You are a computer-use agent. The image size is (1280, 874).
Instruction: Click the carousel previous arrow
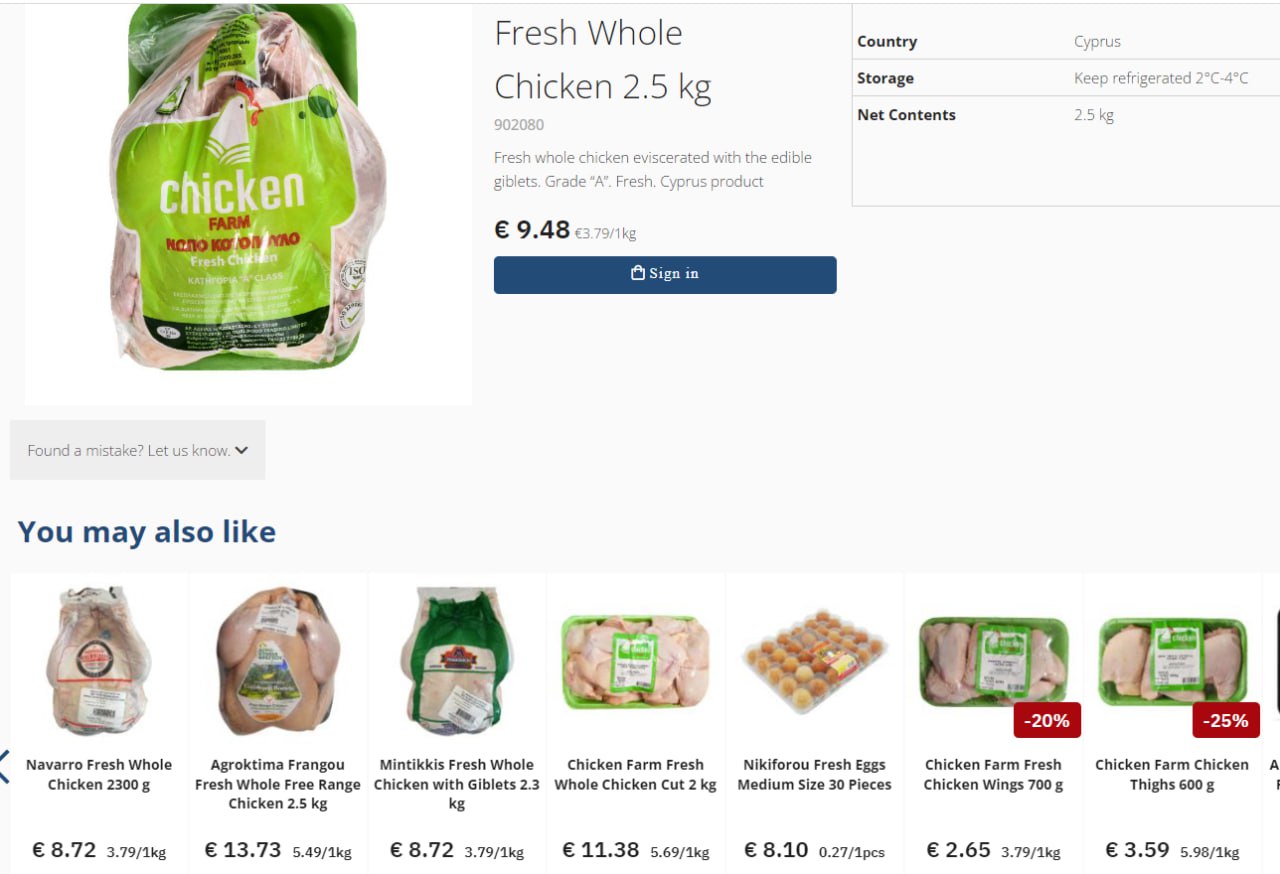click(x=4, y=766)
